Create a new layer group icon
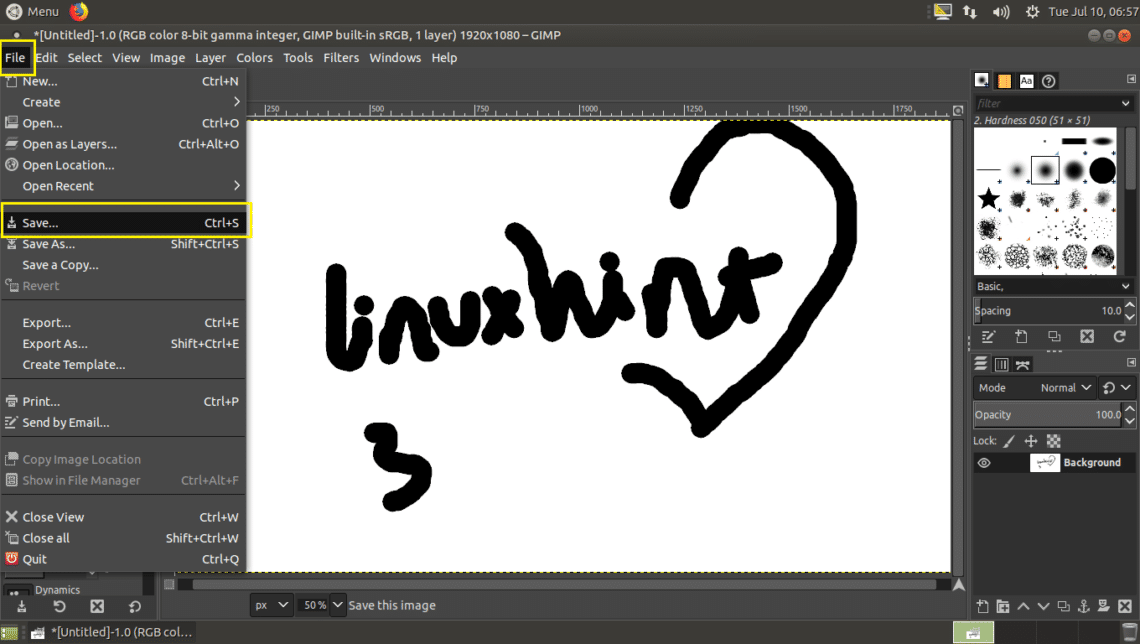1140x644 pixels. coord(1003,606)
